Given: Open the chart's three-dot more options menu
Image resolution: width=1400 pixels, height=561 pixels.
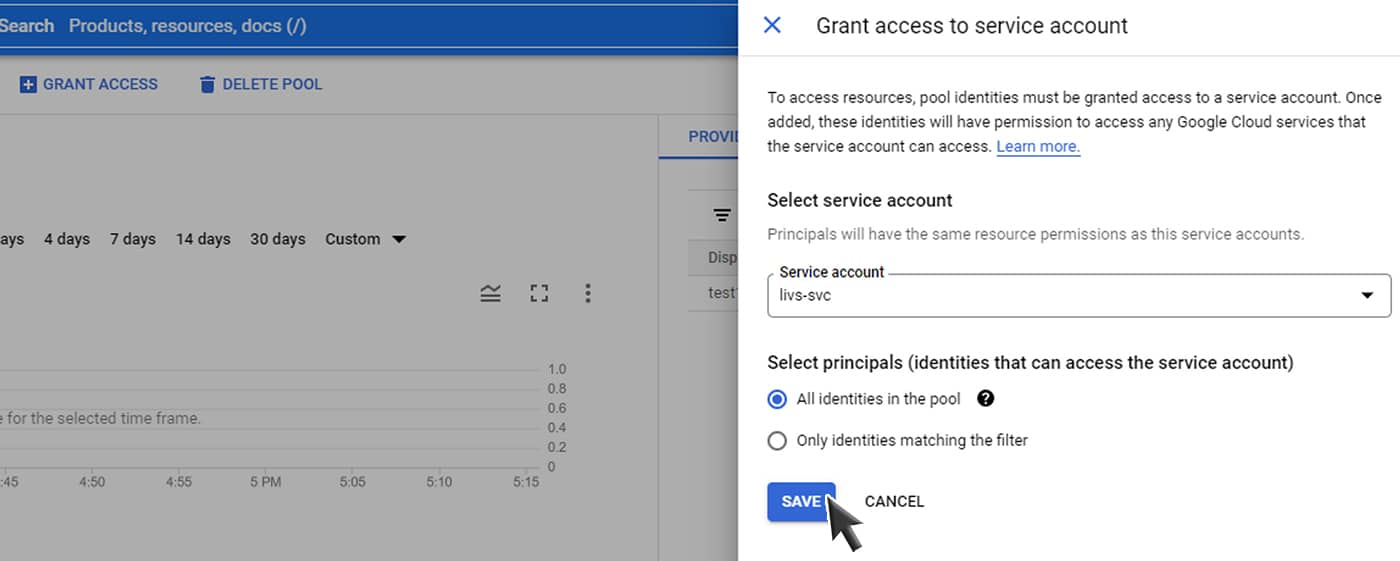Looking at the screenshot, I should [x=588, y=293].
